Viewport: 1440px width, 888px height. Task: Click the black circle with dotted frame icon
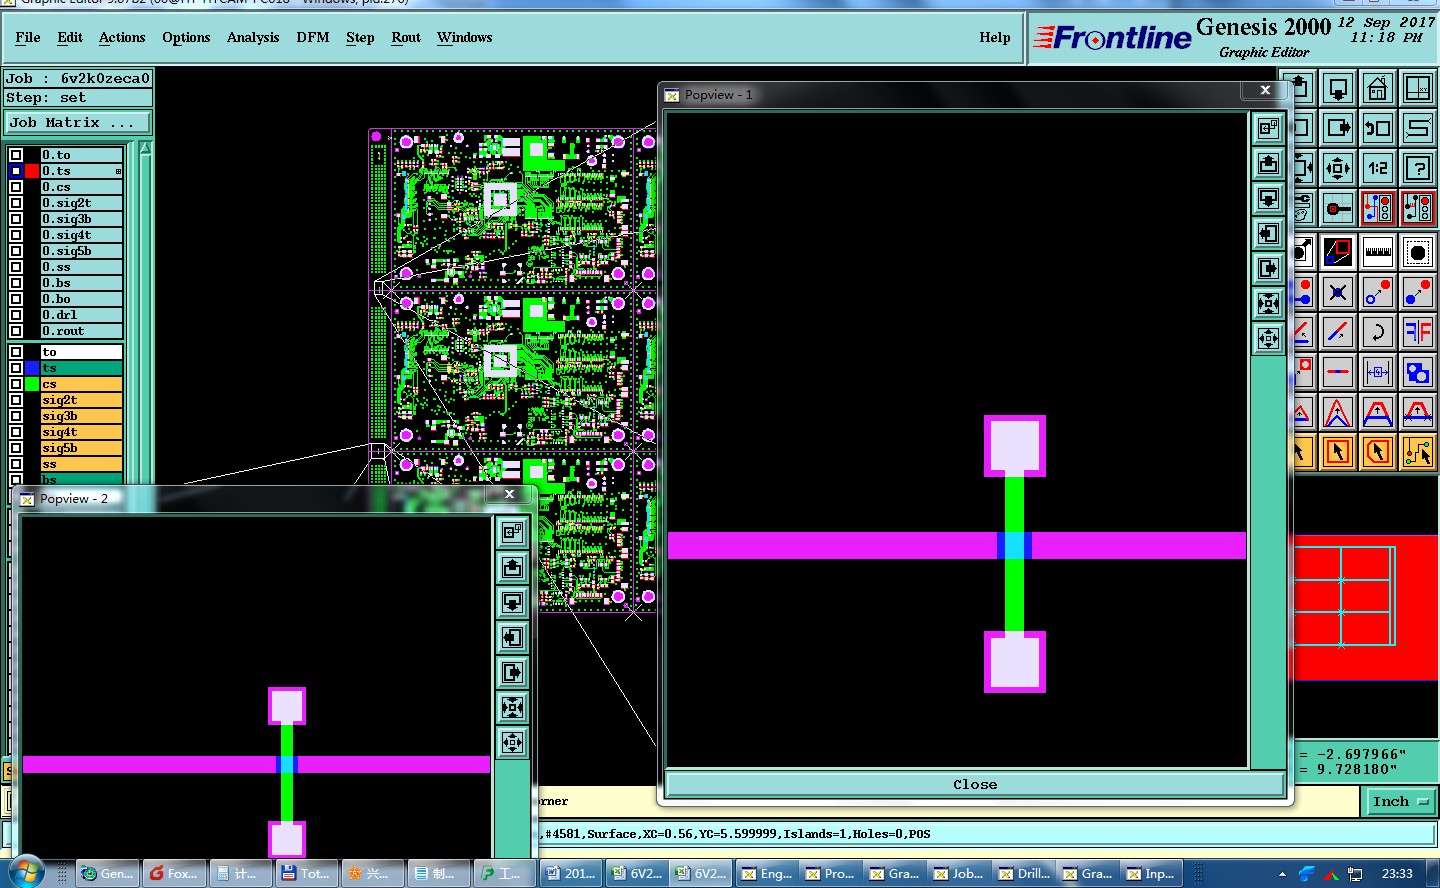pyautogui.click(x=1418, y=252)
